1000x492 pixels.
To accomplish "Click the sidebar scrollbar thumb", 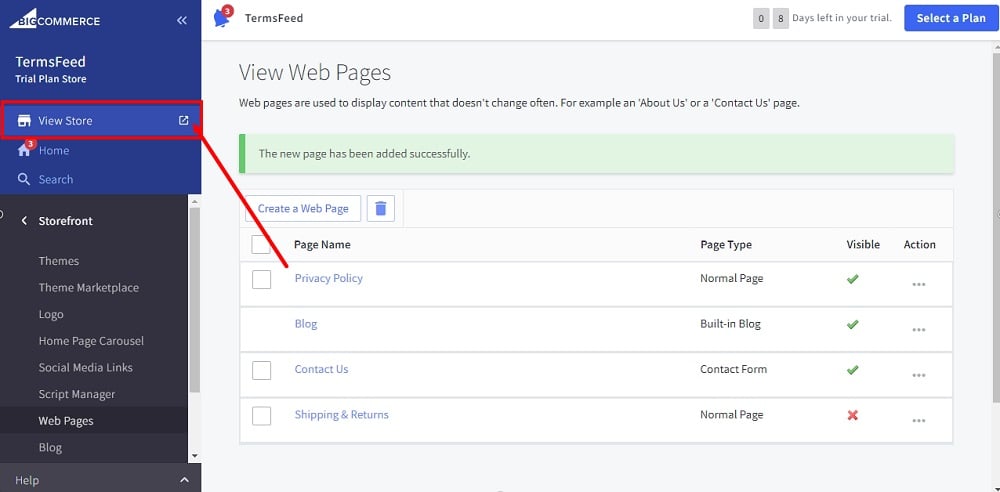I will tap(195, 299).
